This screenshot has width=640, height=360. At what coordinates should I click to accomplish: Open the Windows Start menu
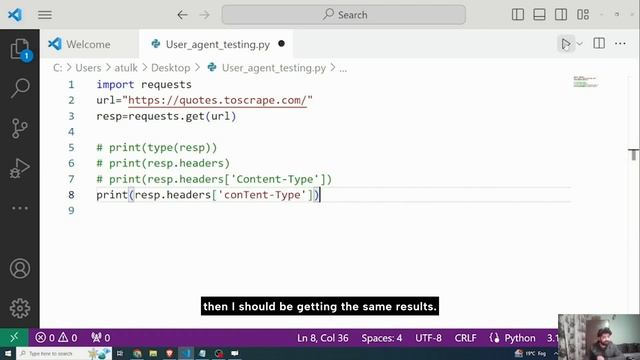(8, 353)
